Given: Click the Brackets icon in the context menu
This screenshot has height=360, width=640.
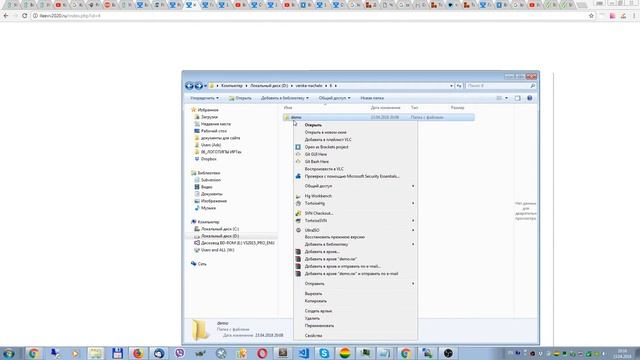Looking at the screenshot, I should tap(298, 147).
